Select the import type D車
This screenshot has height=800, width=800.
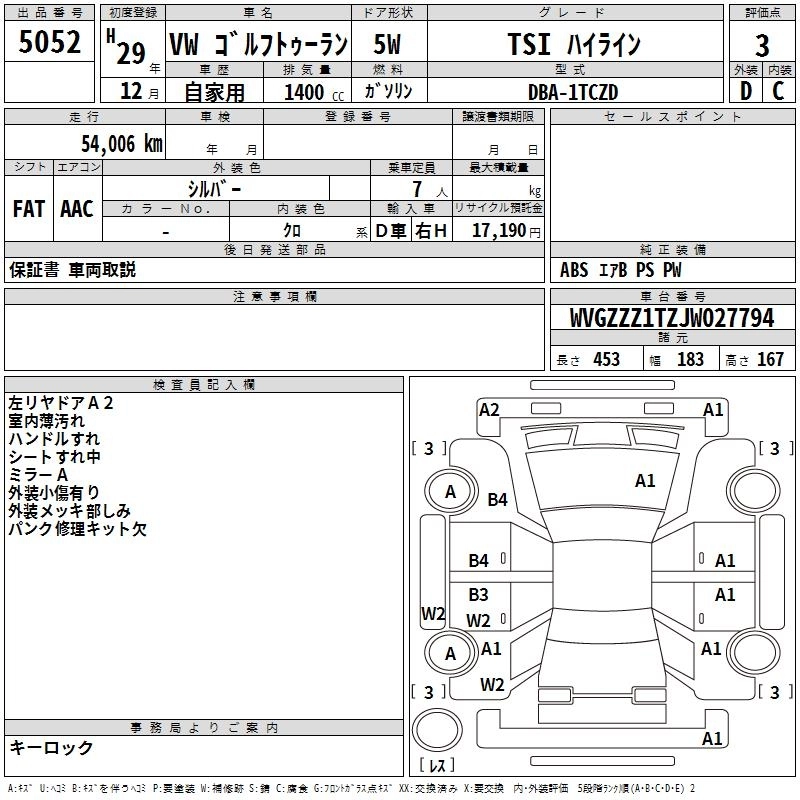pyautogui.click(x=391, y=231)
